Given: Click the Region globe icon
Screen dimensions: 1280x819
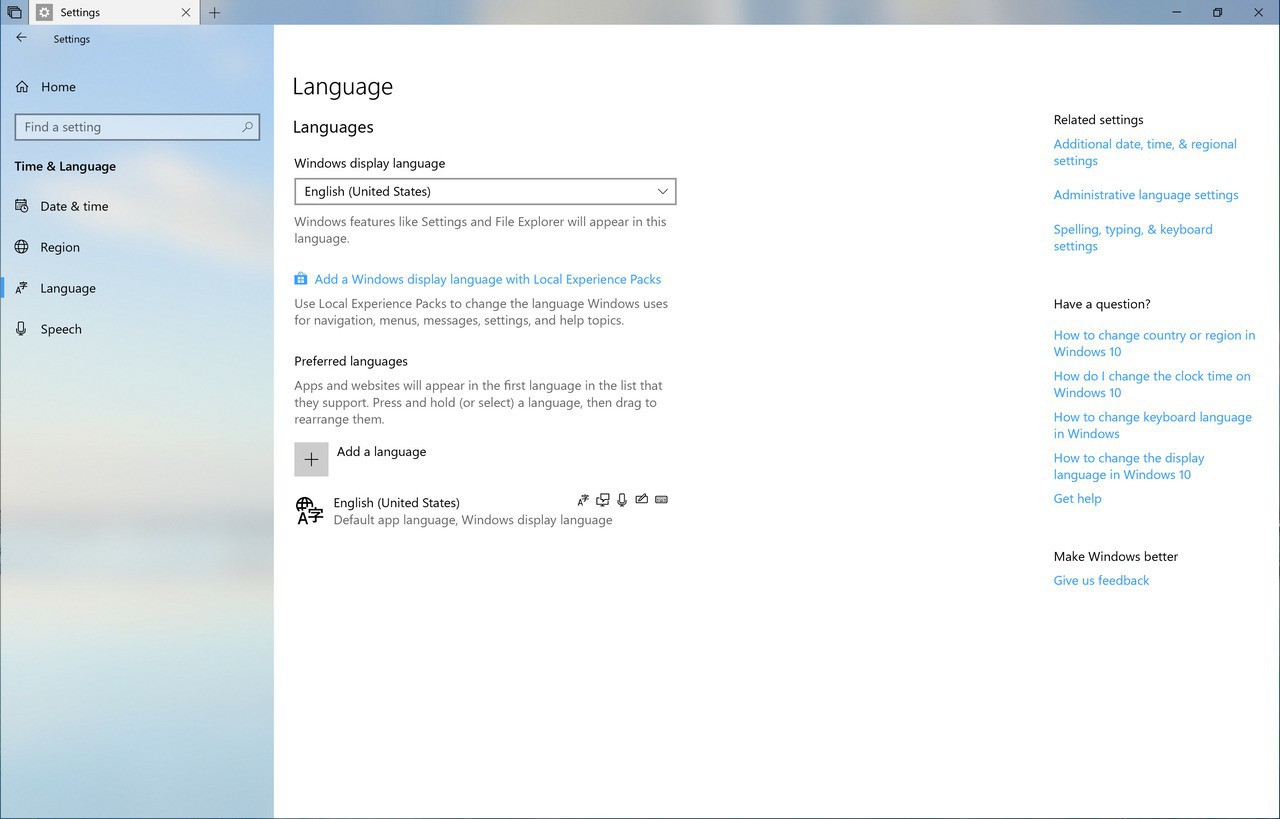Looking at the screenshot, I should coord(22,247).
